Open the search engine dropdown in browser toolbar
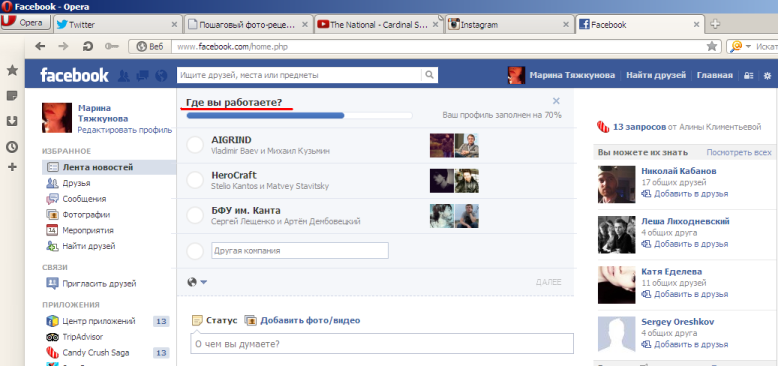This screenshot has height=366, width=778. [739, 46]
